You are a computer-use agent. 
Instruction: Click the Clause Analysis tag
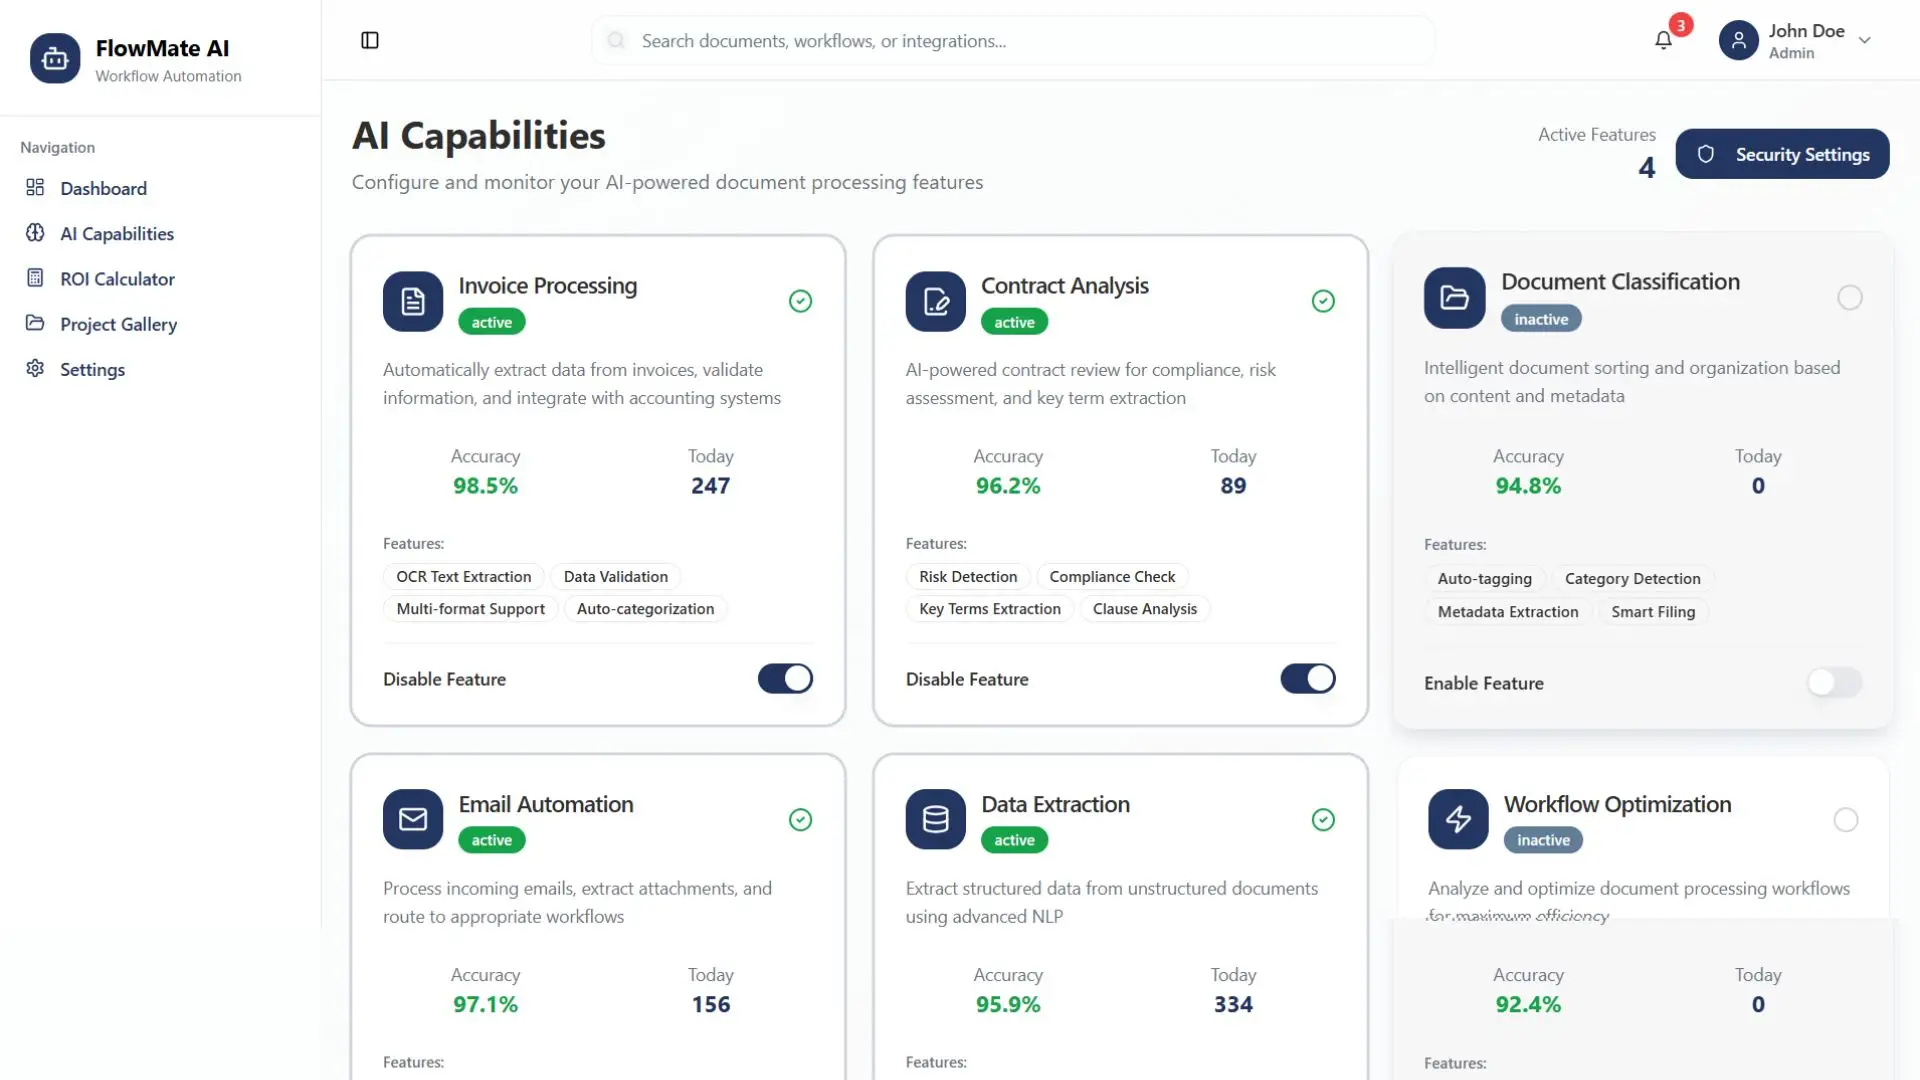click(1145, 608)
